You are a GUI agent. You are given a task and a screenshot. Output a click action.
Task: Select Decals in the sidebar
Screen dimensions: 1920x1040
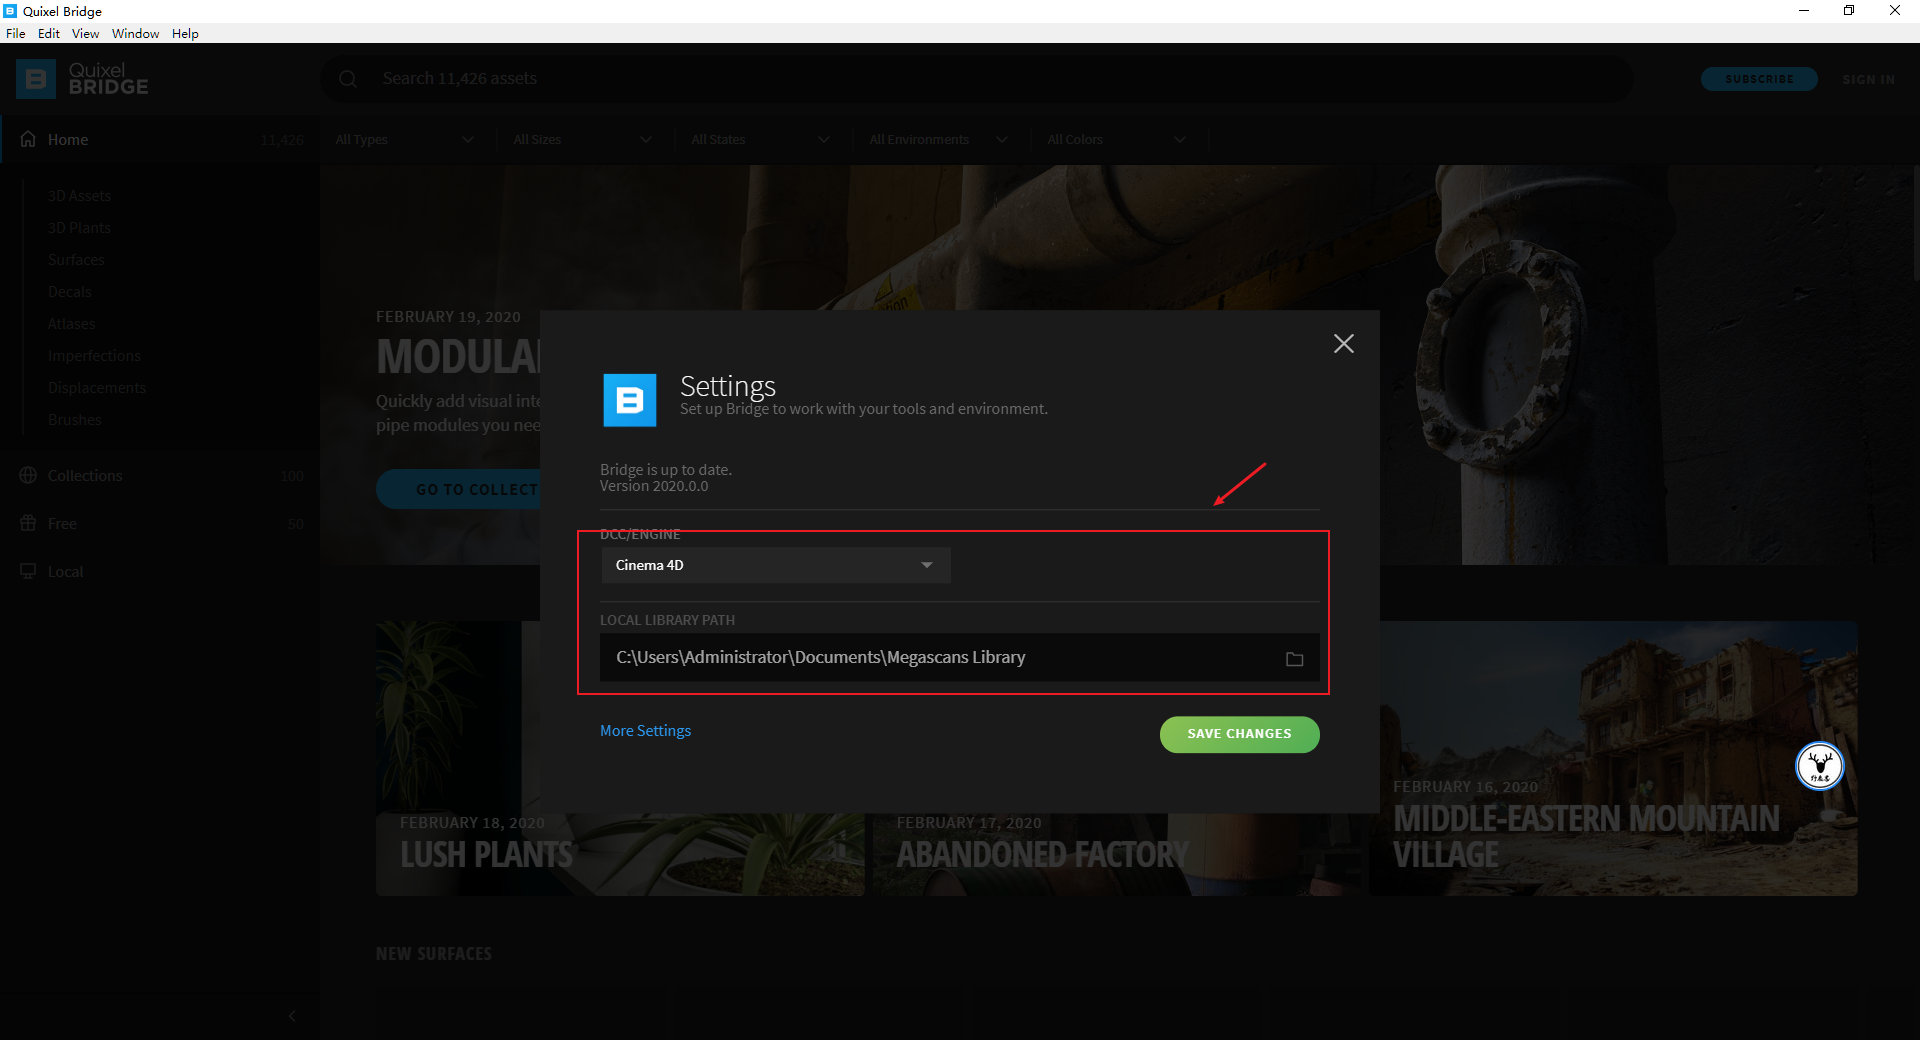[x=70, y=292]
